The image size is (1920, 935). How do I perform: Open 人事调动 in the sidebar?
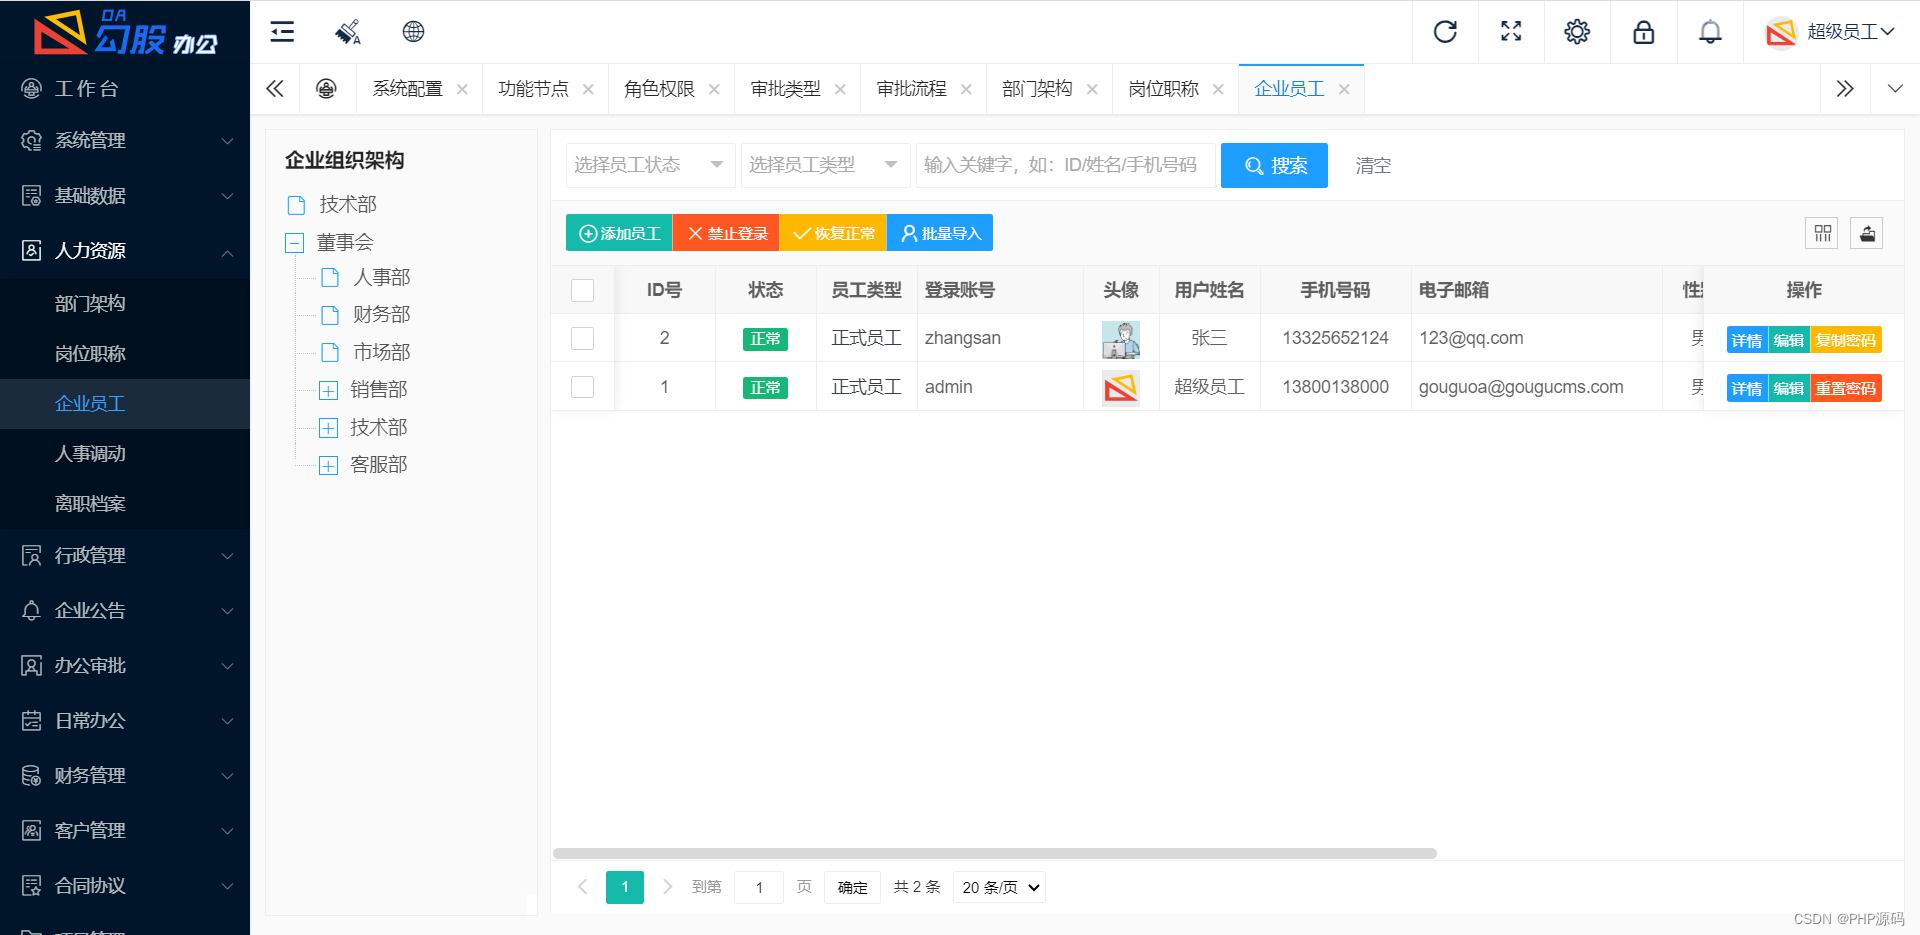point(125,454)
